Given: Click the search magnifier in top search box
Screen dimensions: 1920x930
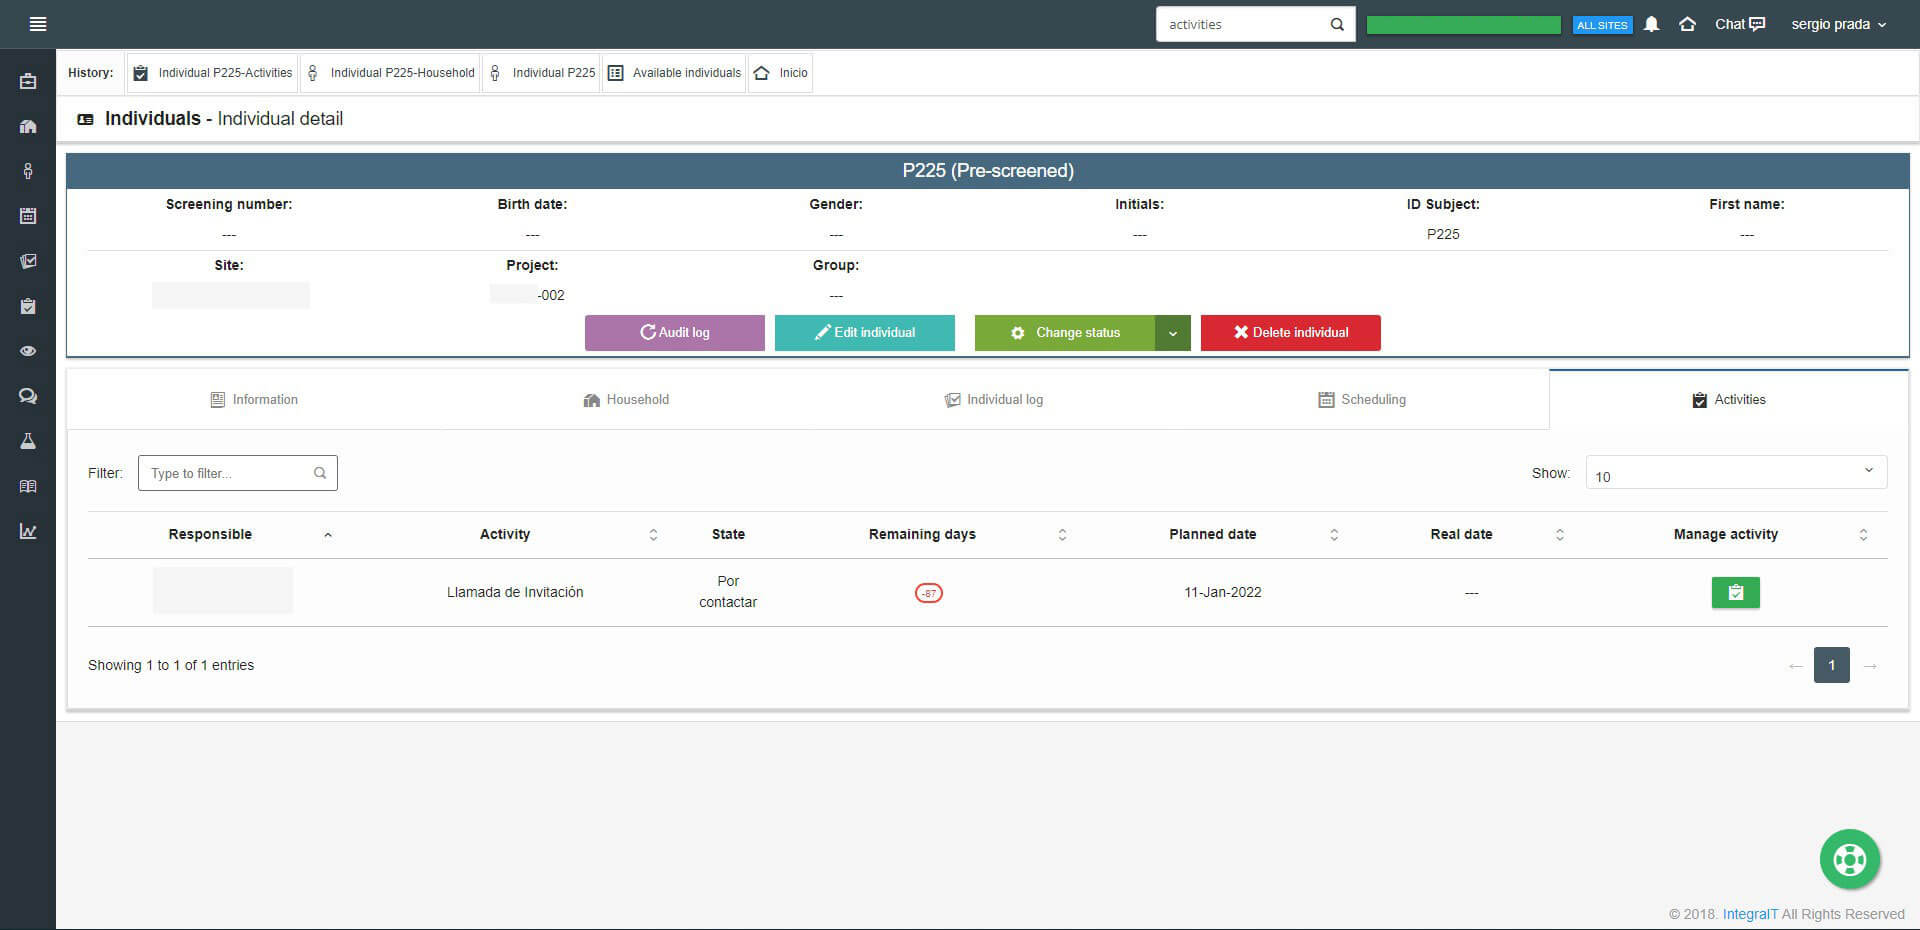Looking at the screenshot, I should click(x=1337, y=25).
